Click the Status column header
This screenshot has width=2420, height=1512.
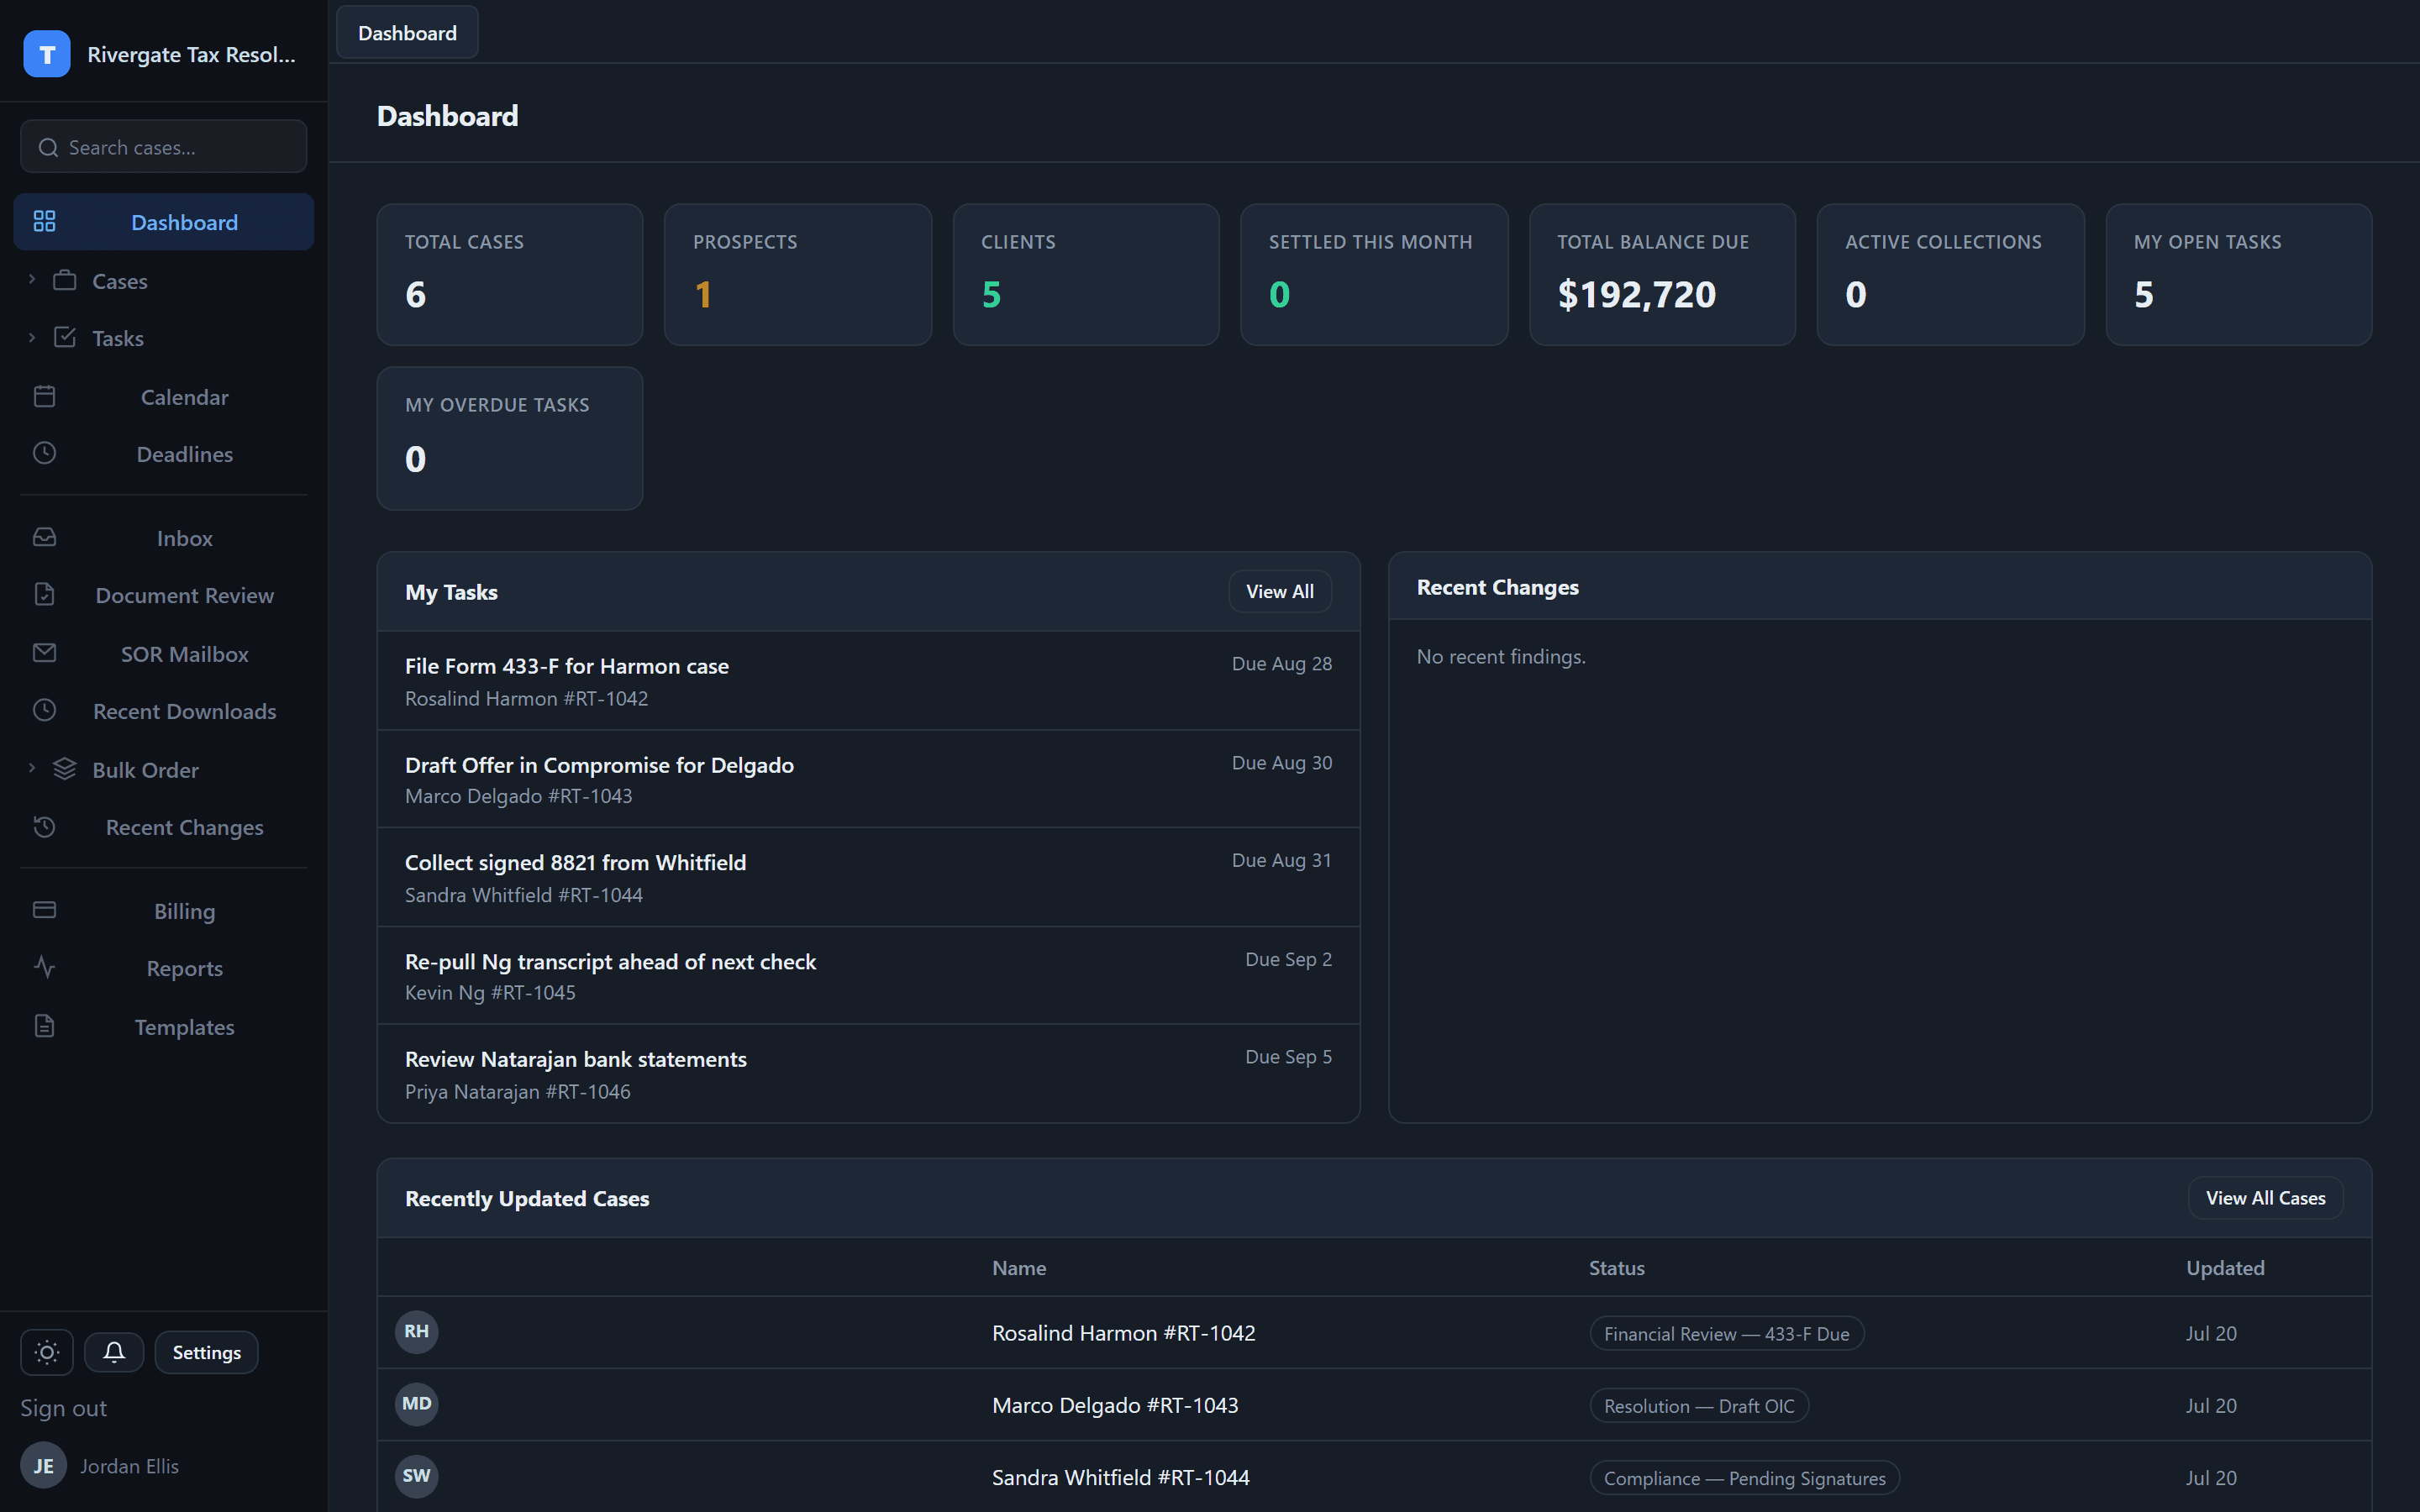[1616, 1268]
